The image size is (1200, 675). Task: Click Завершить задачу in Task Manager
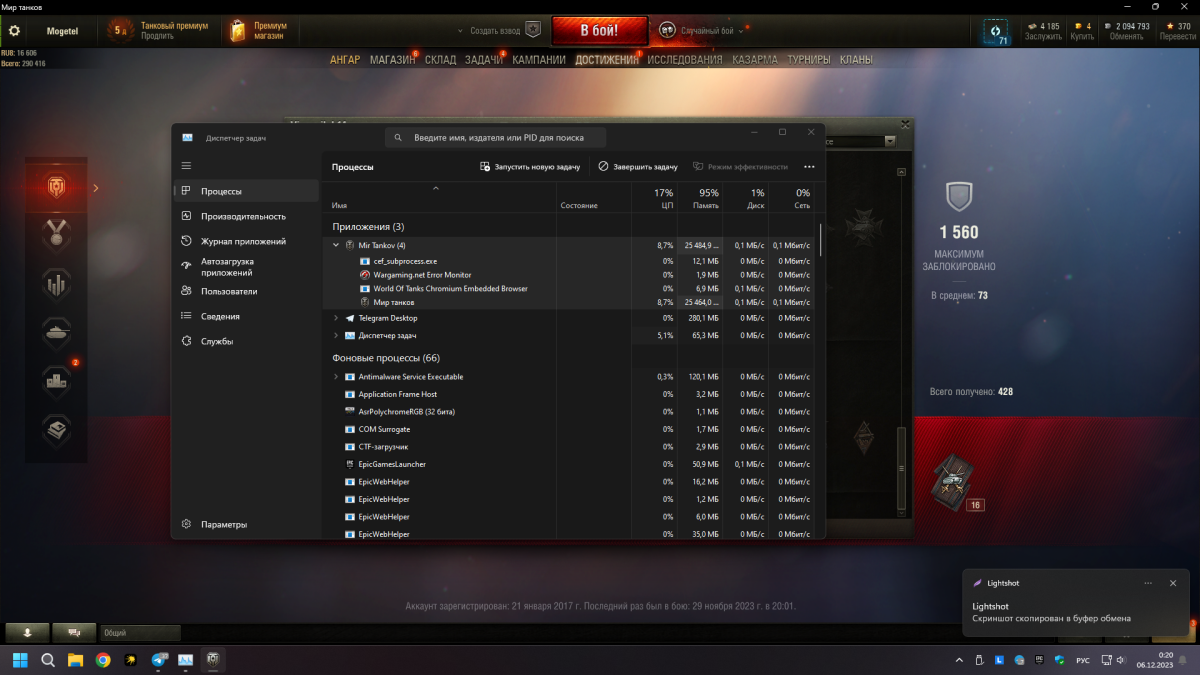(x=638, y=167)
